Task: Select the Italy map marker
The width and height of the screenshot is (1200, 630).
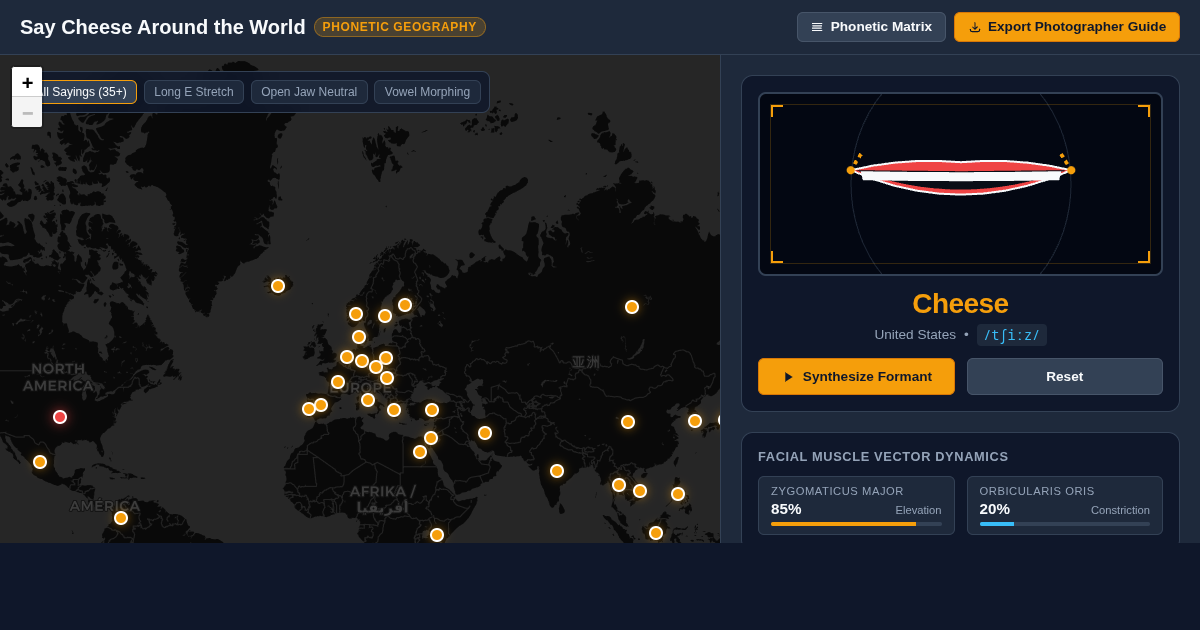Action: [x=368, y=400]
